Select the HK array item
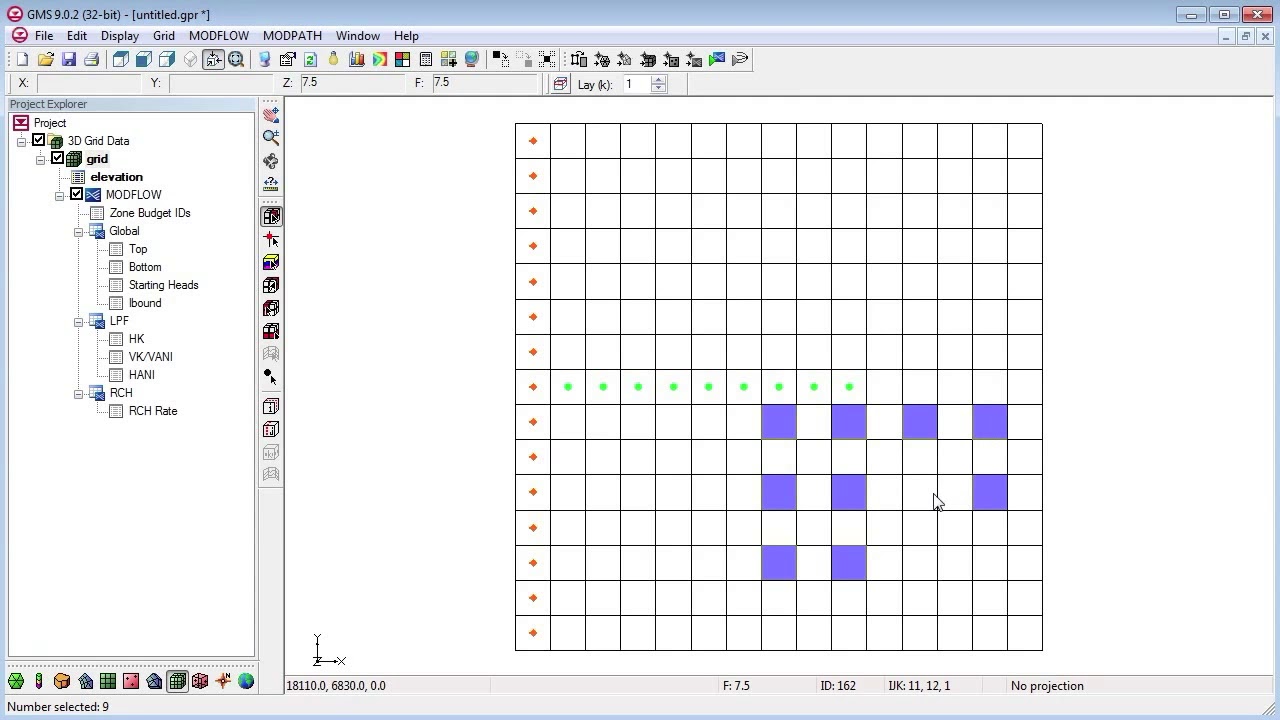Image resolution: width=1280 pixels, height=720 pixels. click(137, 339)
